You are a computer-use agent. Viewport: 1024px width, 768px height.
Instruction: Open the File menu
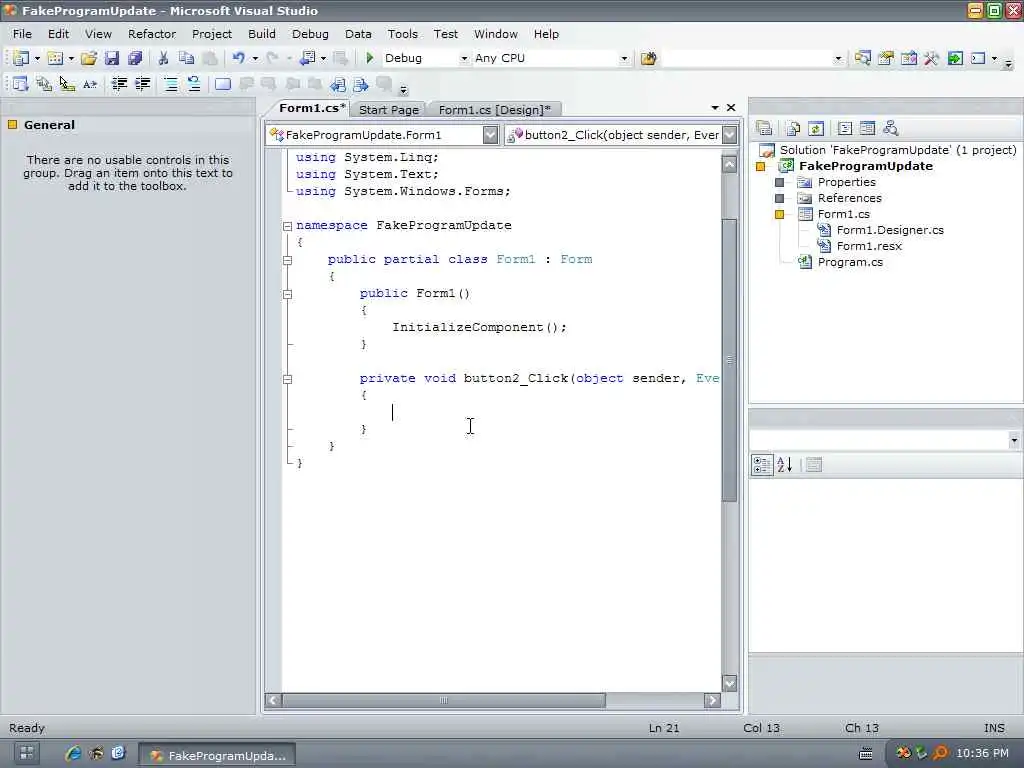pos(22,34)
